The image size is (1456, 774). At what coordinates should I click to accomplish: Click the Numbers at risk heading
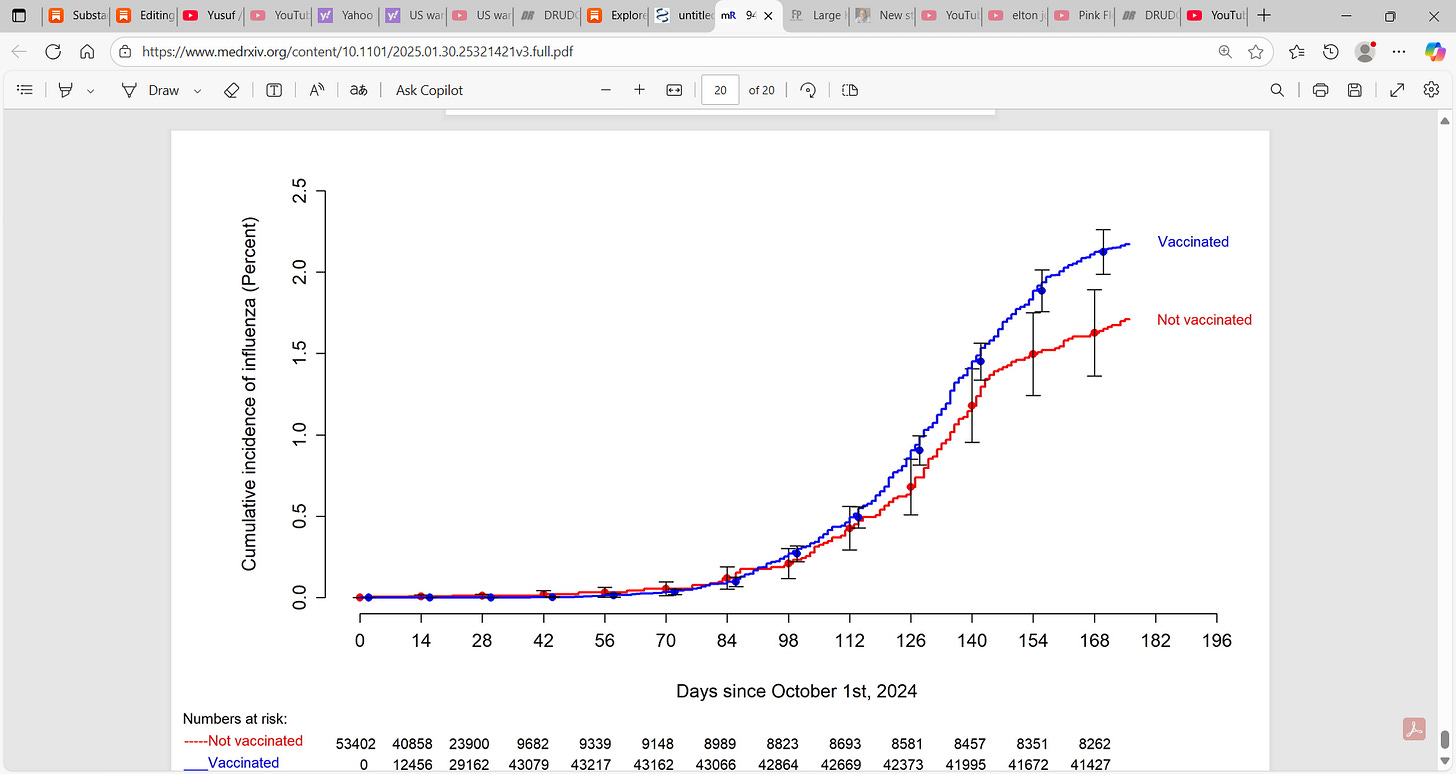pos(235,719)
